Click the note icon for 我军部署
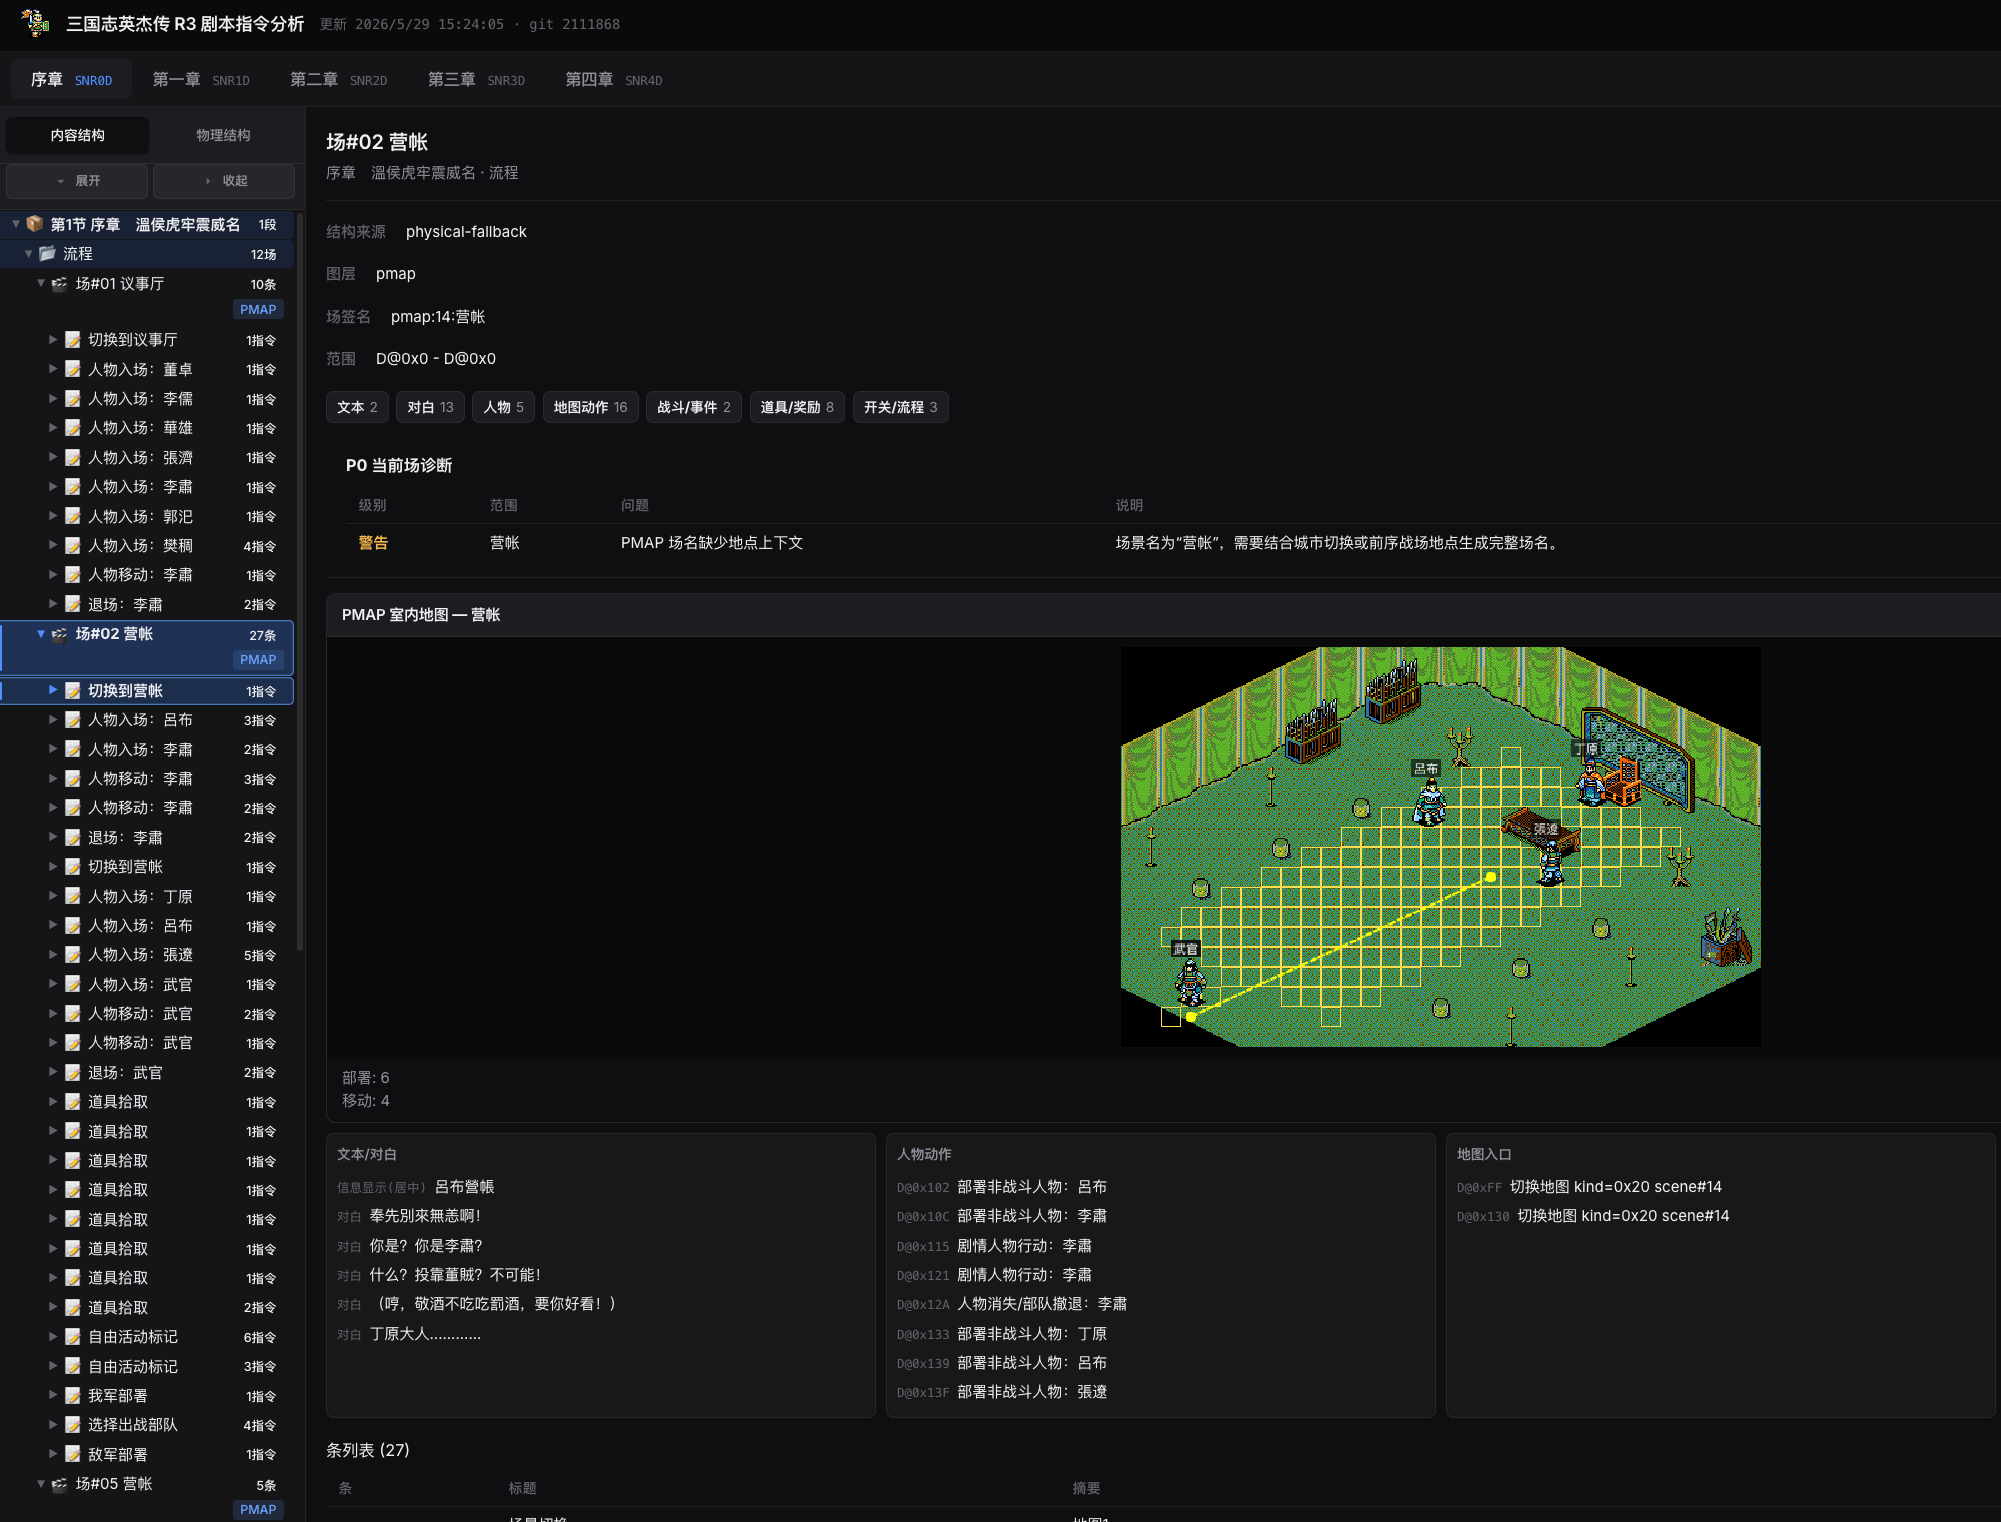 tap(73, 1395)
